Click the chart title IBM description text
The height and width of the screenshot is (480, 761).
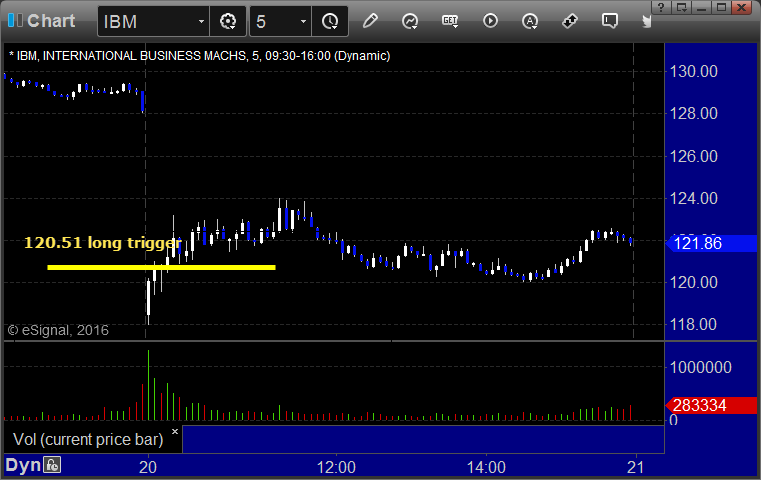tap(199, 56)
